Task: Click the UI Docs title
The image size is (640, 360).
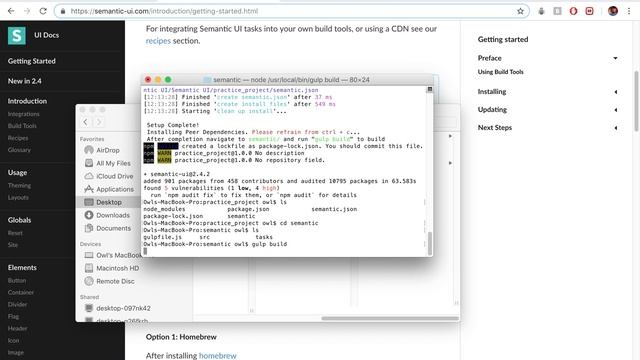Action: click(x=47, y=35)
